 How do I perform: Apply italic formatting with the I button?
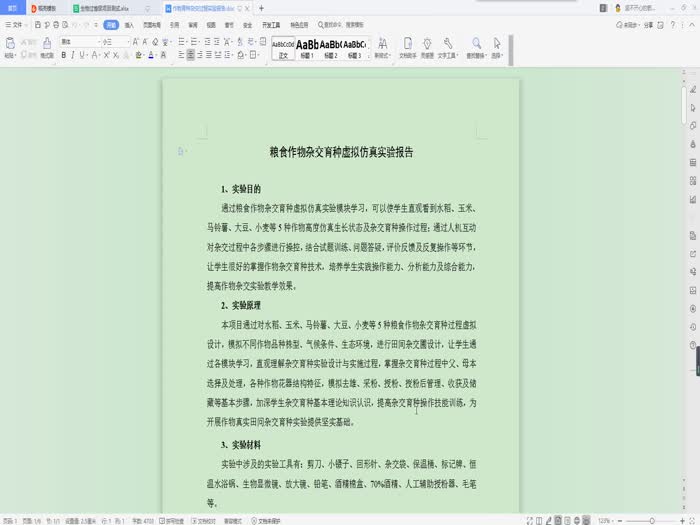pyautogui.click(x=73, y=55)
